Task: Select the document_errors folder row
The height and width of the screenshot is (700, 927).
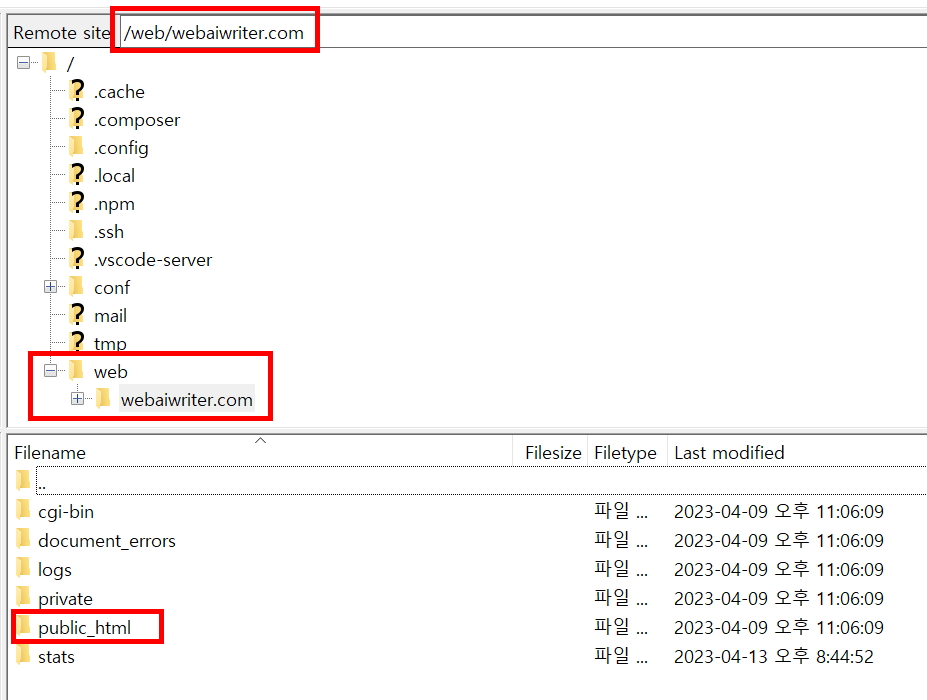Action: click(467, 540)
